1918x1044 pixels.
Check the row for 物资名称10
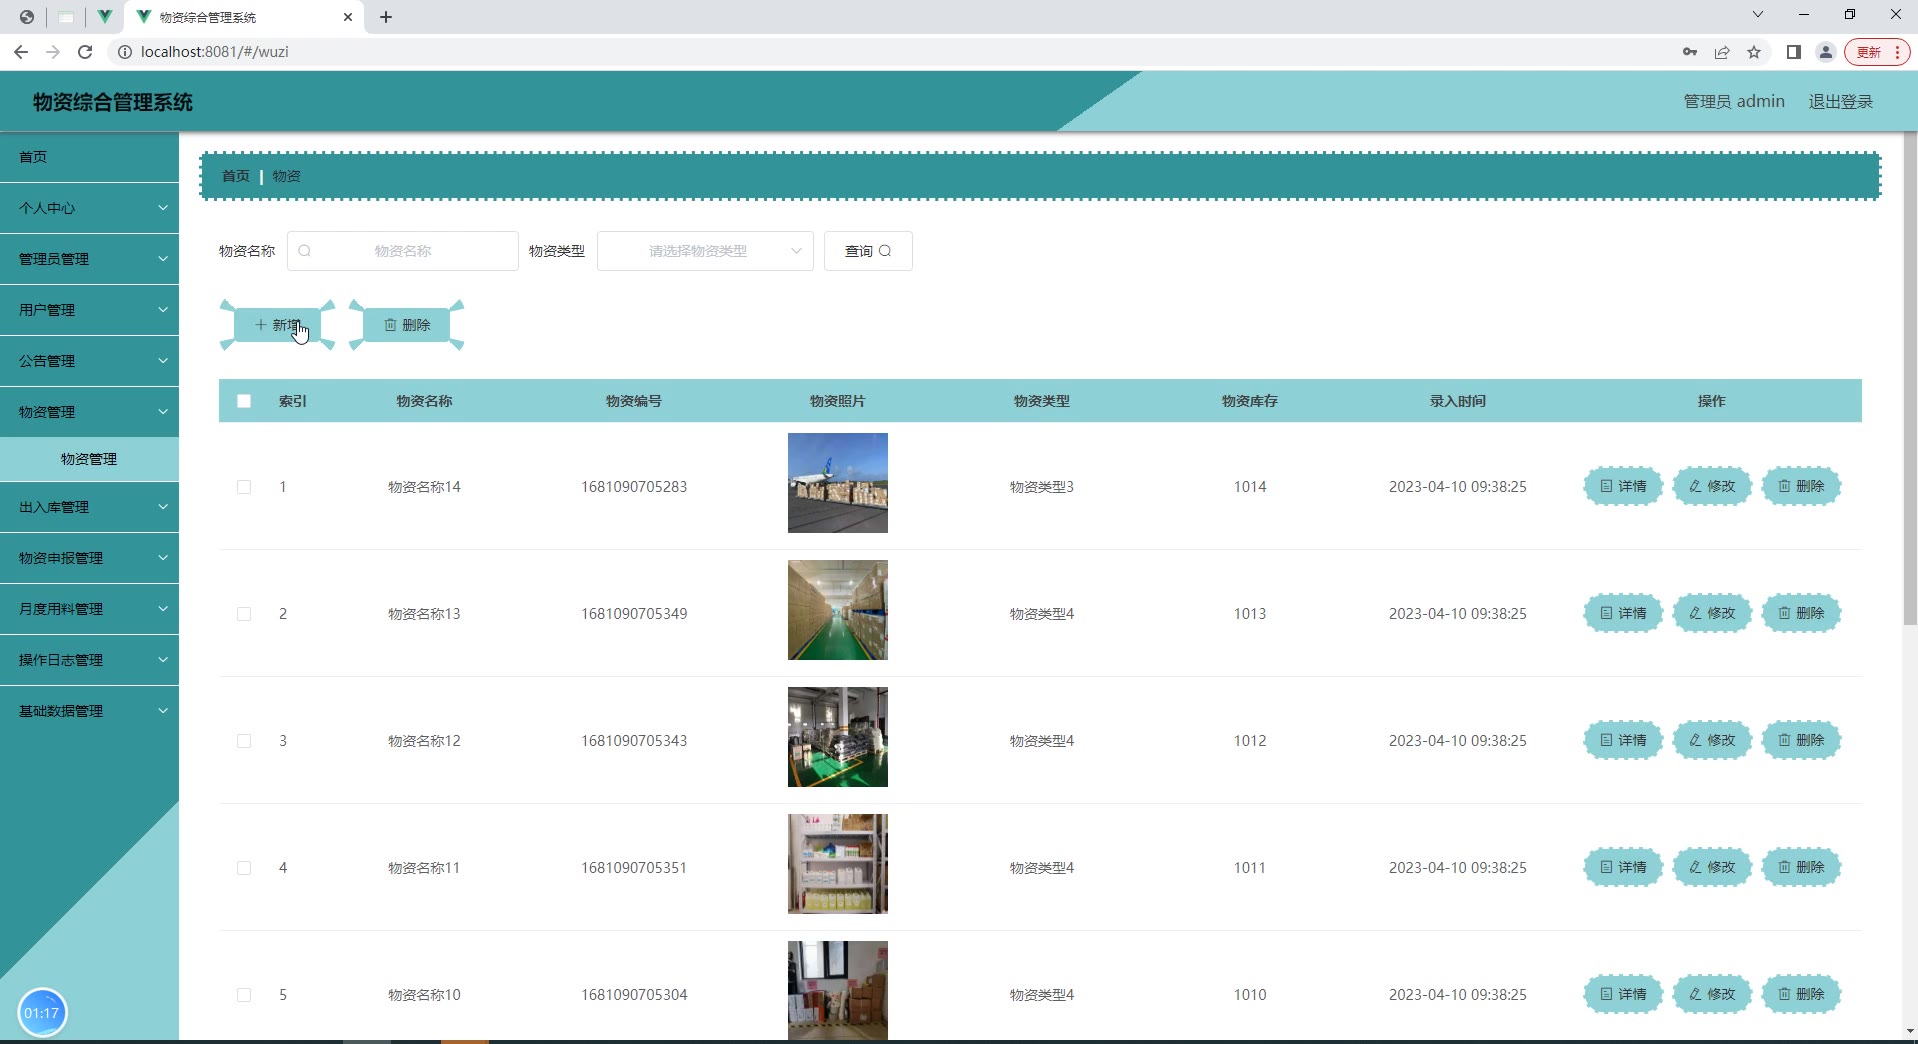[x=244, y=995]
